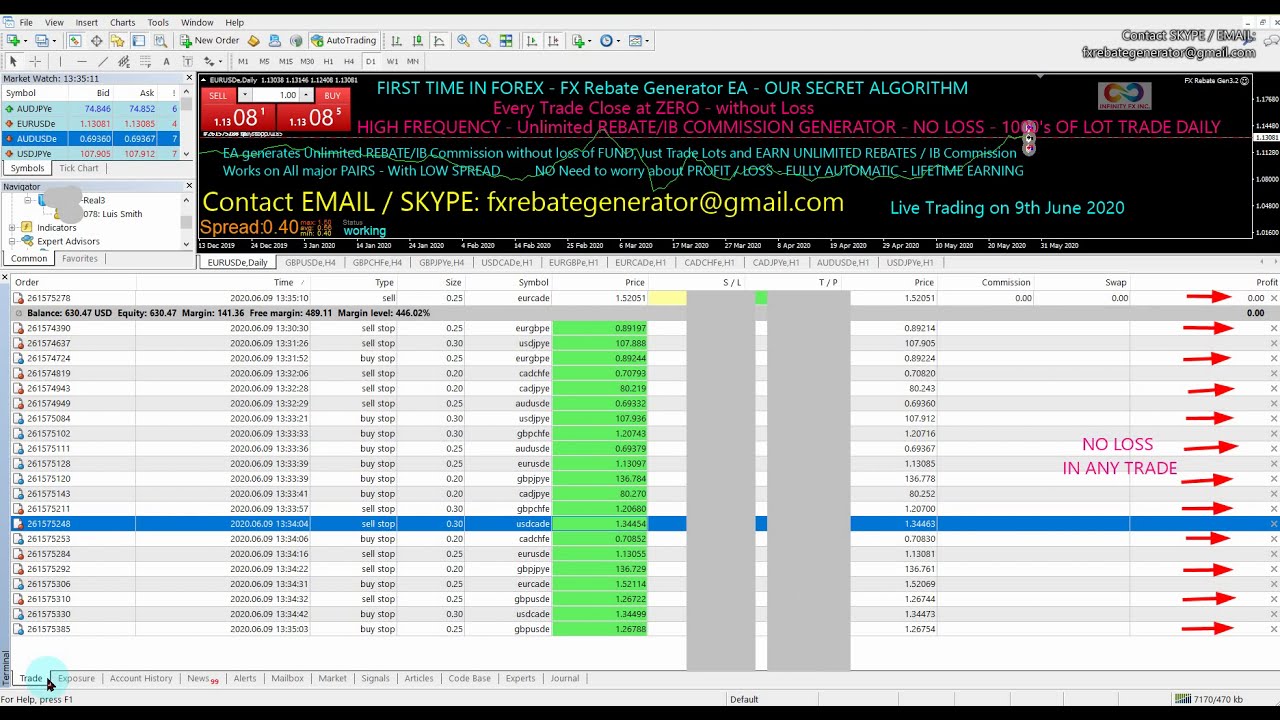Screen dimensions: 1280x720
Task: Switch to H4 timeframe
Action: pyautogui.click(x=349, y=61)
